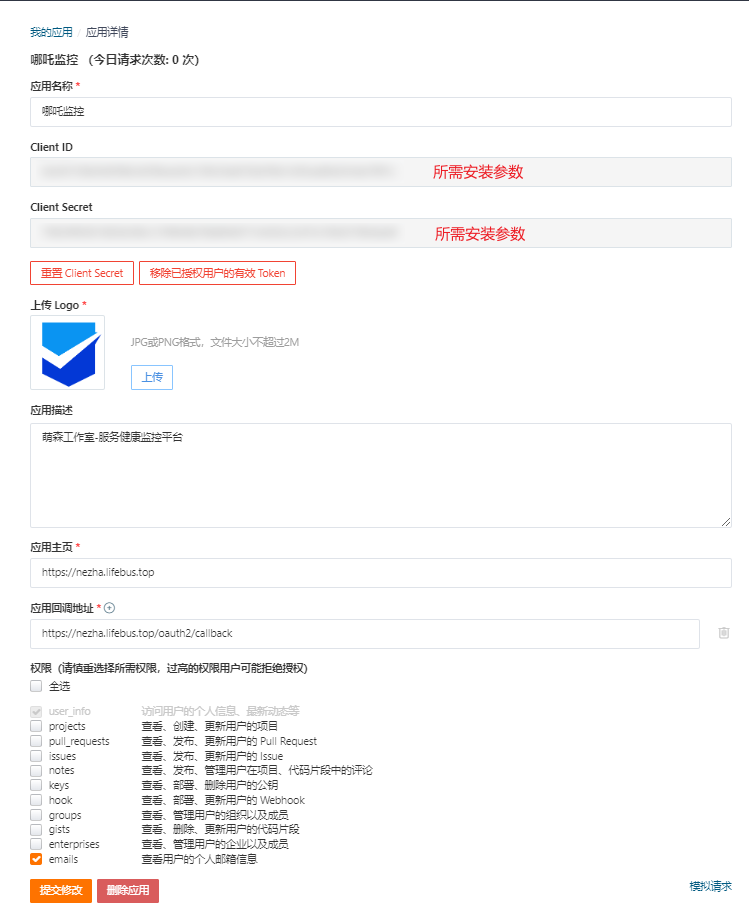This screenshot has height=911, width=749.
Task: Click 移除已授权用户的有效 Token button
Action: coord(217,273)
